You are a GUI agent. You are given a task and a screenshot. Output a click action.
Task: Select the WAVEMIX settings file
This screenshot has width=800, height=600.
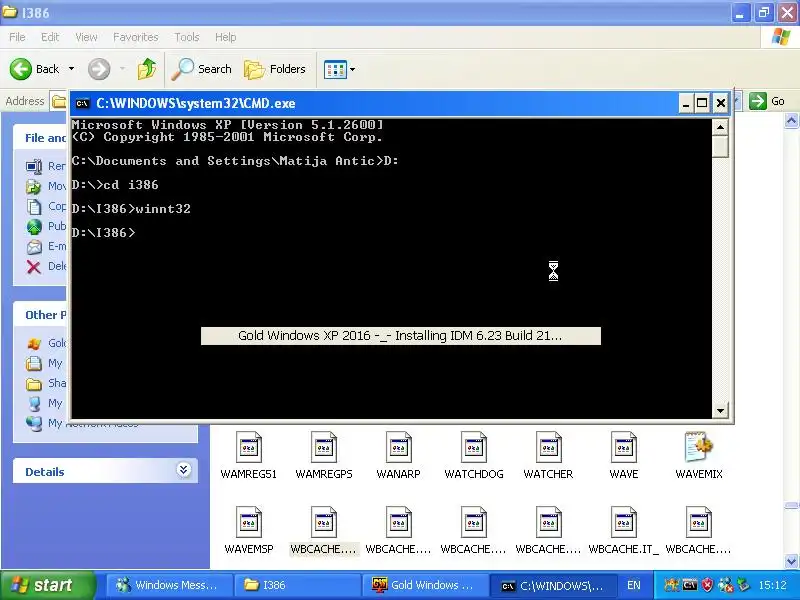[x=698, y=455]
